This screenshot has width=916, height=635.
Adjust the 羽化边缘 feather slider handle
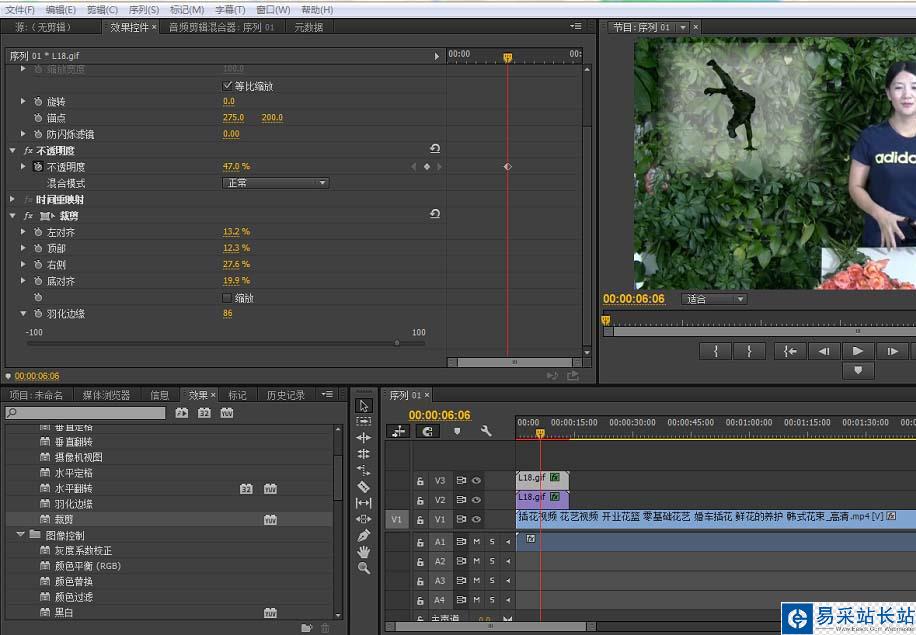click(397, 343)
